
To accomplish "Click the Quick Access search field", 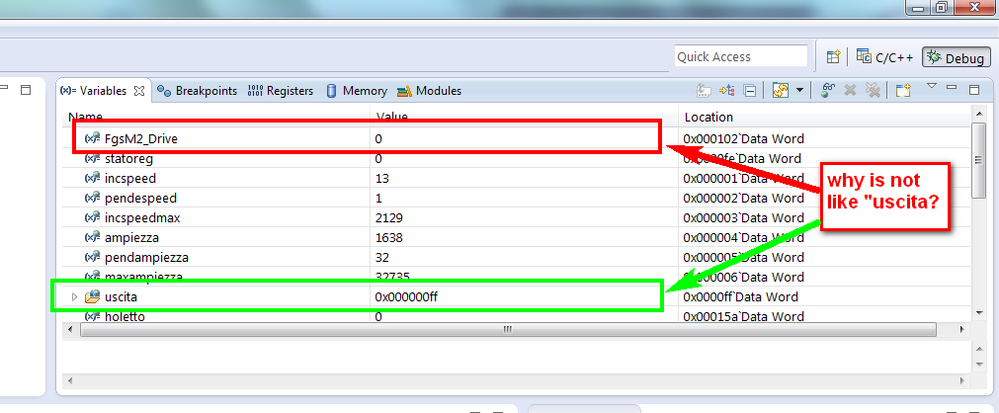I will point(740,57).
